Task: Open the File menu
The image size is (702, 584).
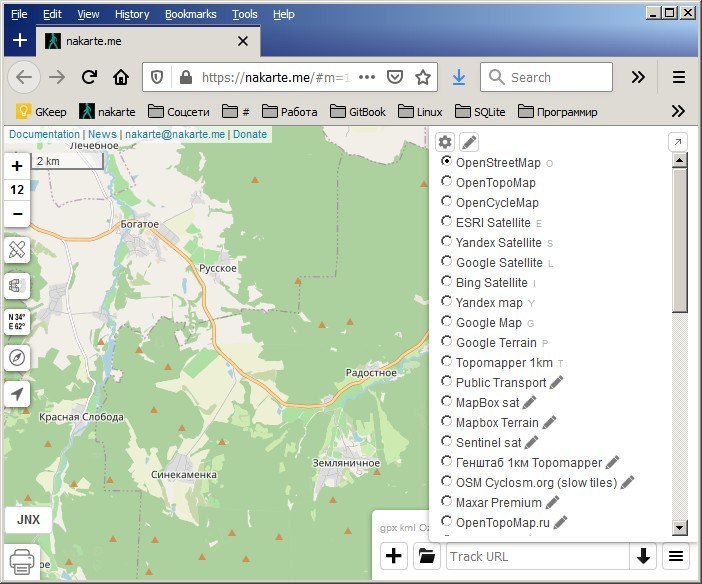Action: click(19, 14)
